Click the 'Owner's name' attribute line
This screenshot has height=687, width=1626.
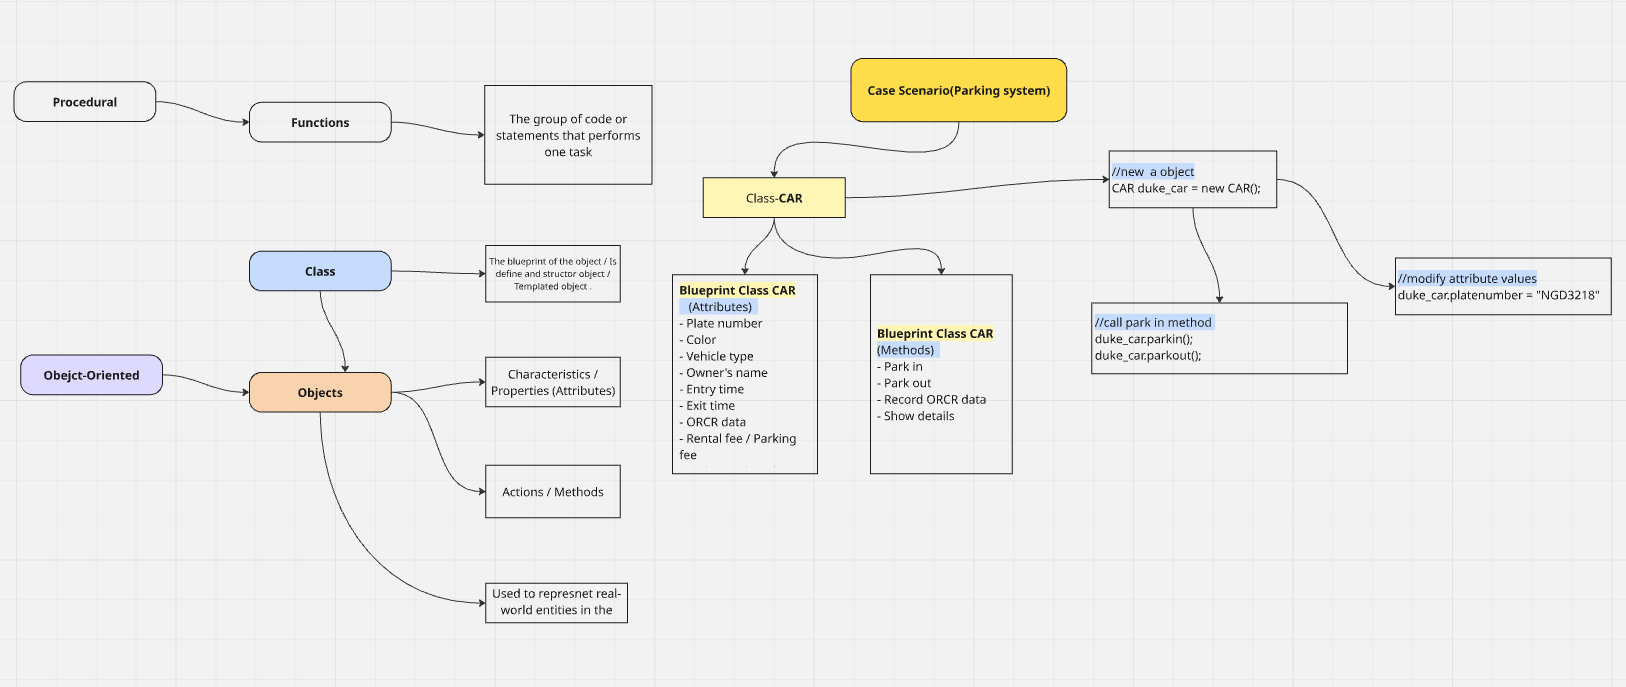pos(724,373)
